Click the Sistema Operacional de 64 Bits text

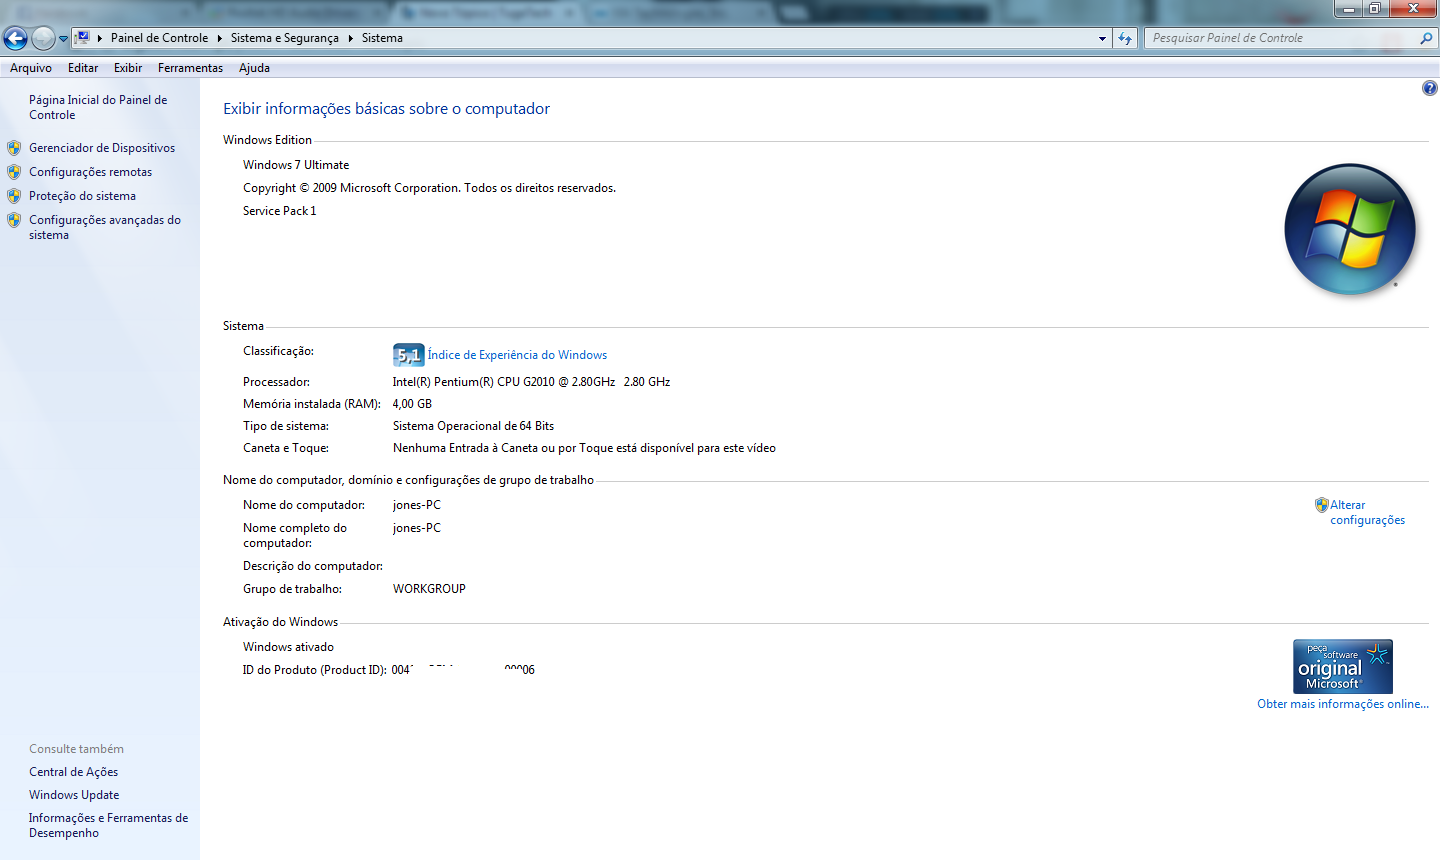click(473, 426)
